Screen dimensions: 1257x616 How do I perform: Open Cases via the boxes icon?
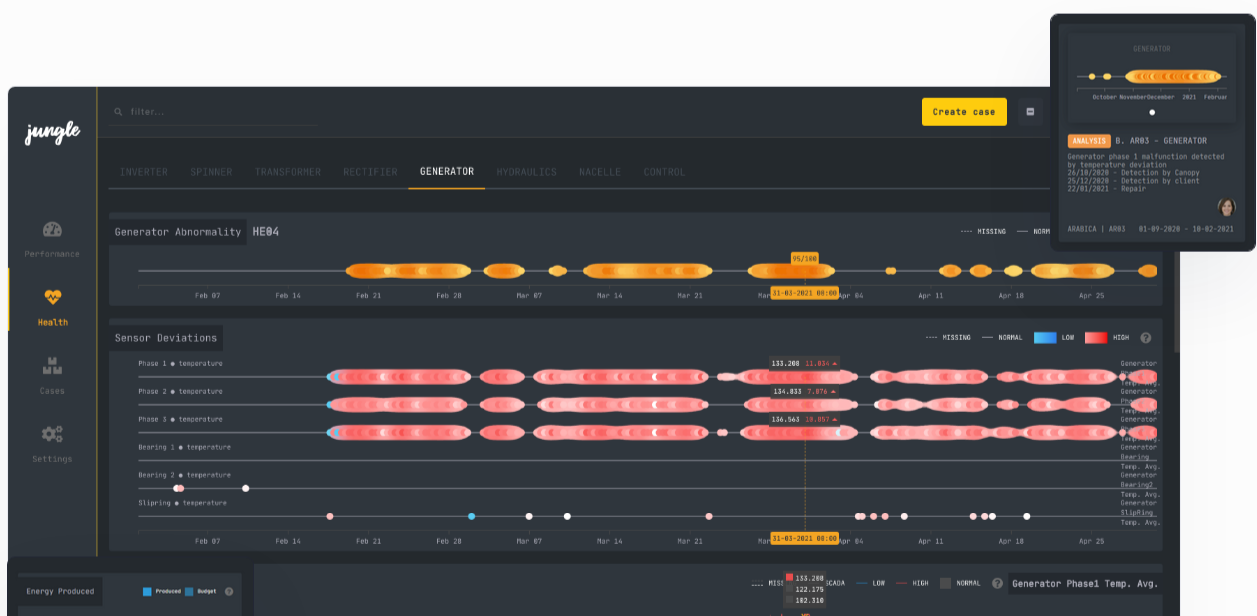pos(52,366)
